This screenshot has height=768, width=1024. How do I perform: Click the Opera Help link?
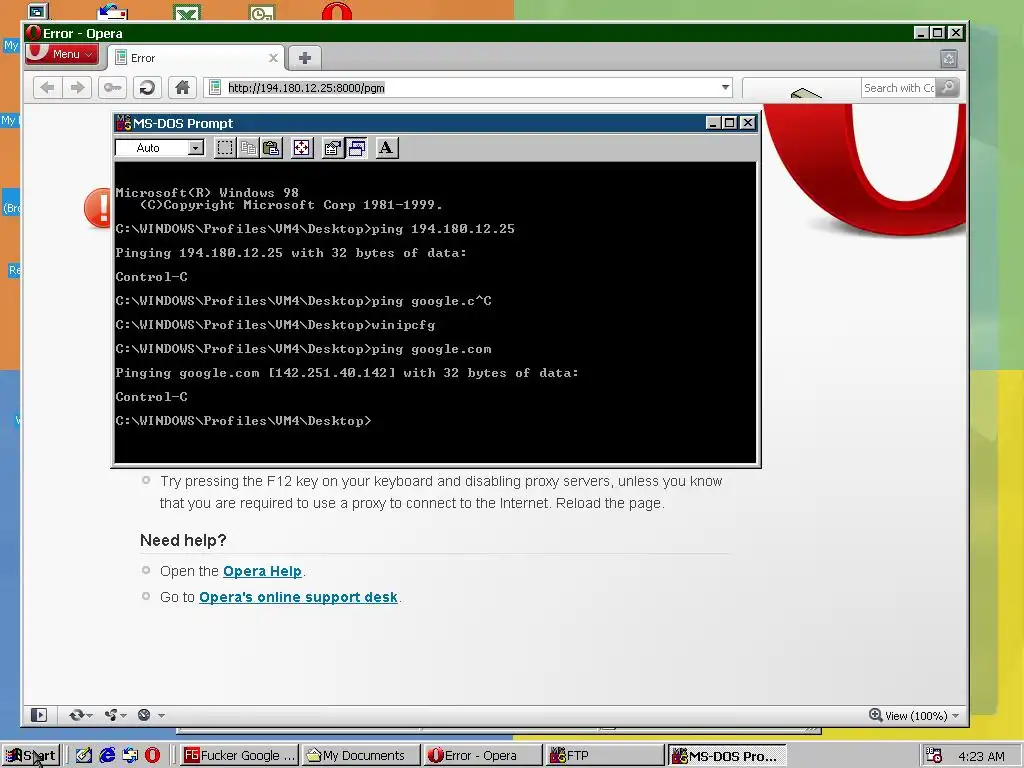pos(262,571)
